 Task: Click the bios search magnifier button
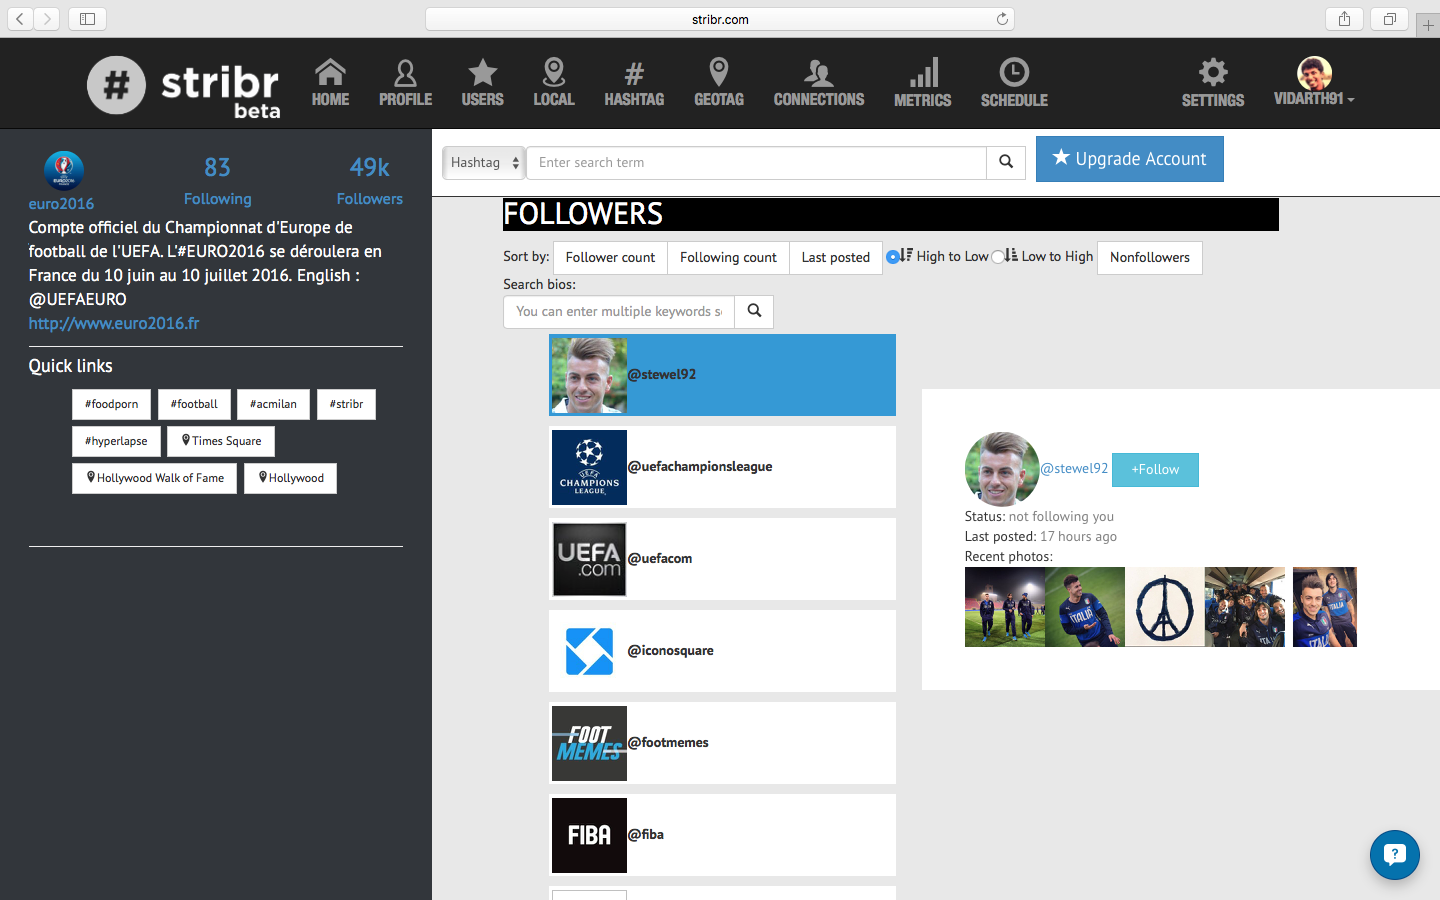pyautogui.click(x=754, y=311)
